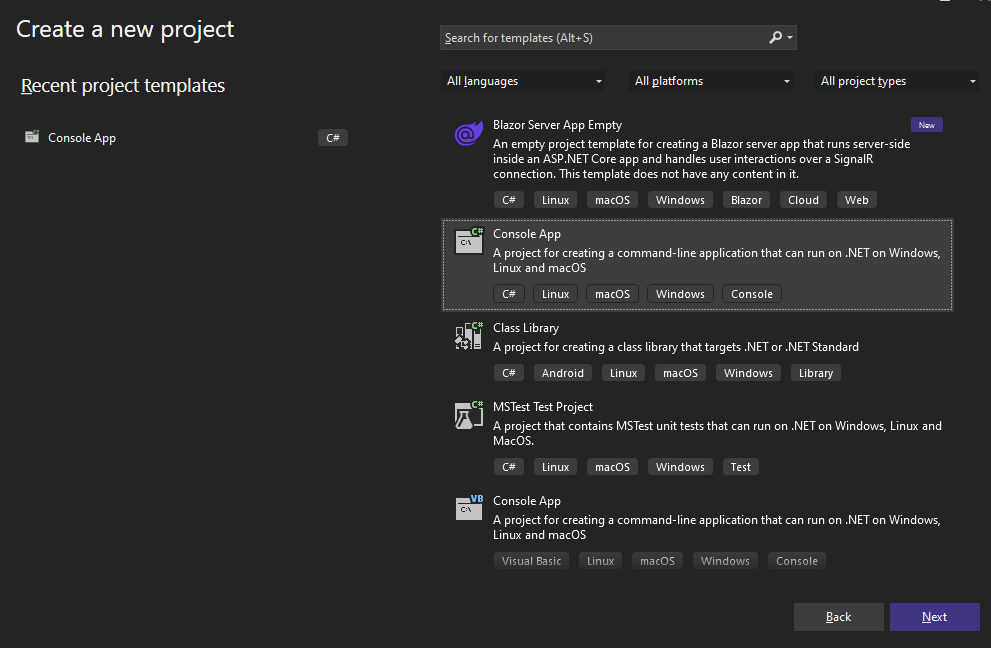Go Back to previous page

(838, 617)
